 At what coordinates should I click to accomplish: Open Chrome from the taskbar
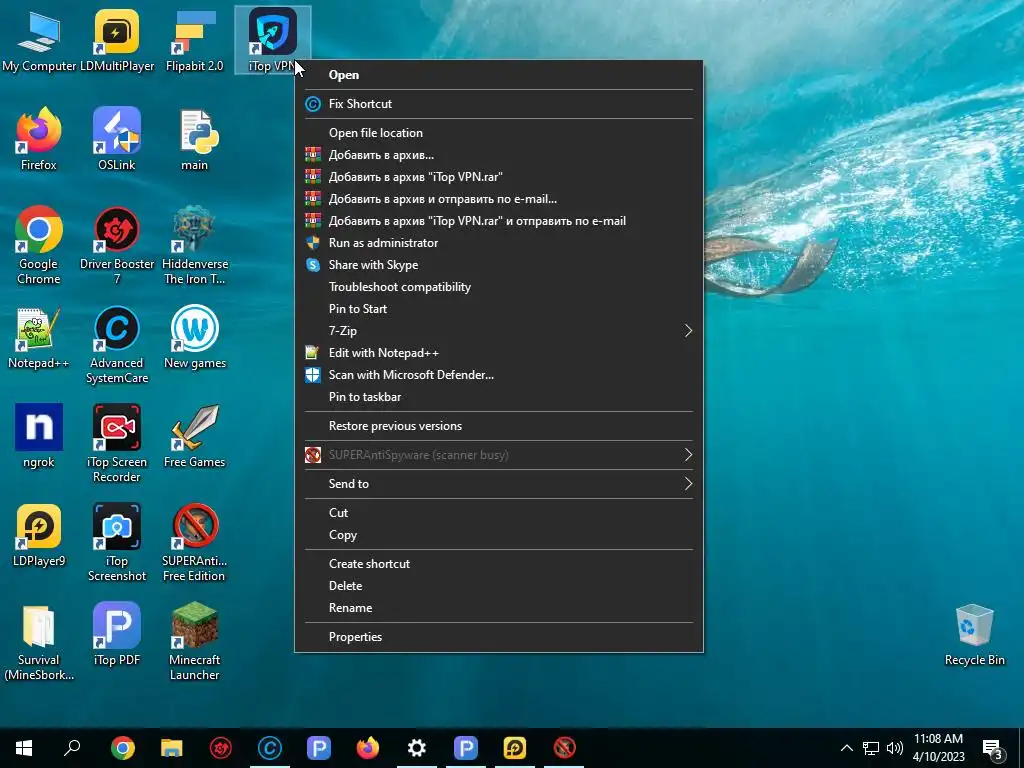[x=123, y=748]
